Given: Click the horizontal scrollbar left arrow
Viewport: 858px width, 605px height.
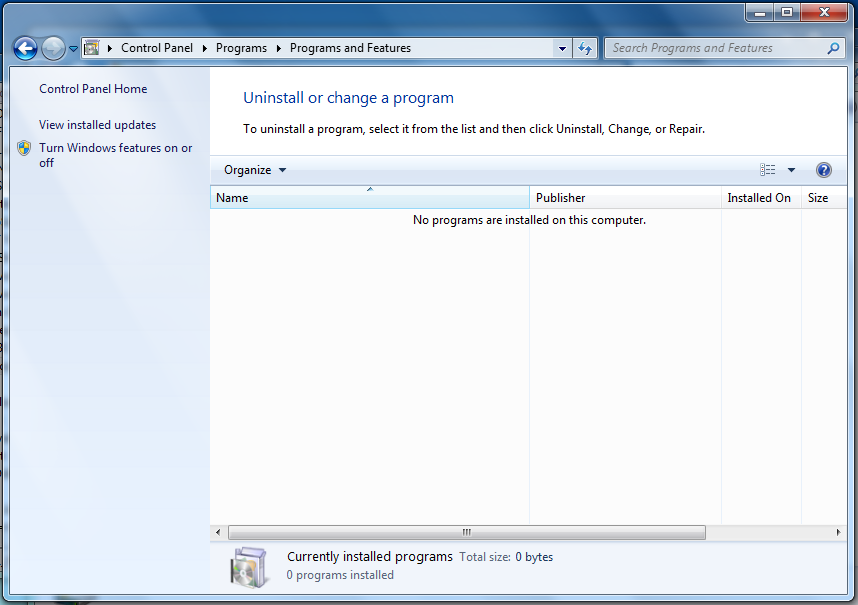Looking at the screenshot, I should [x=218, y=532].
